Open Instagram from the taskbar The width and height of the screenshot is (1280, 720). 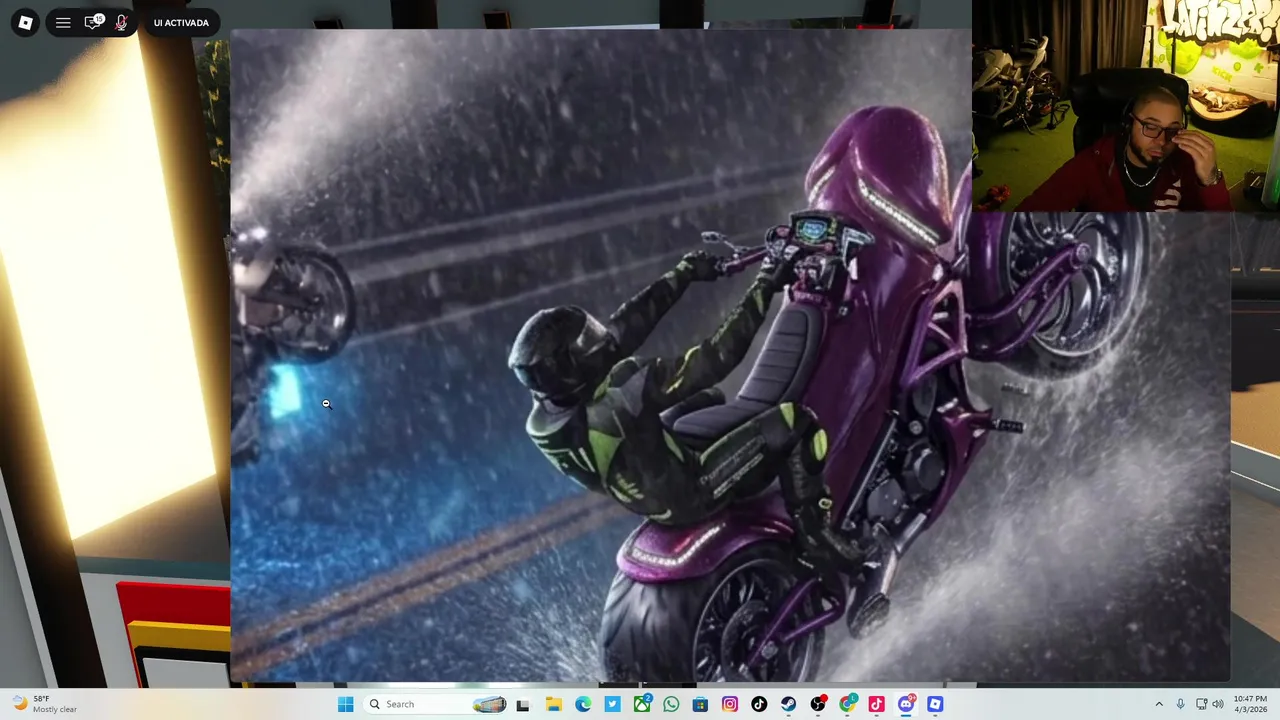730,704
